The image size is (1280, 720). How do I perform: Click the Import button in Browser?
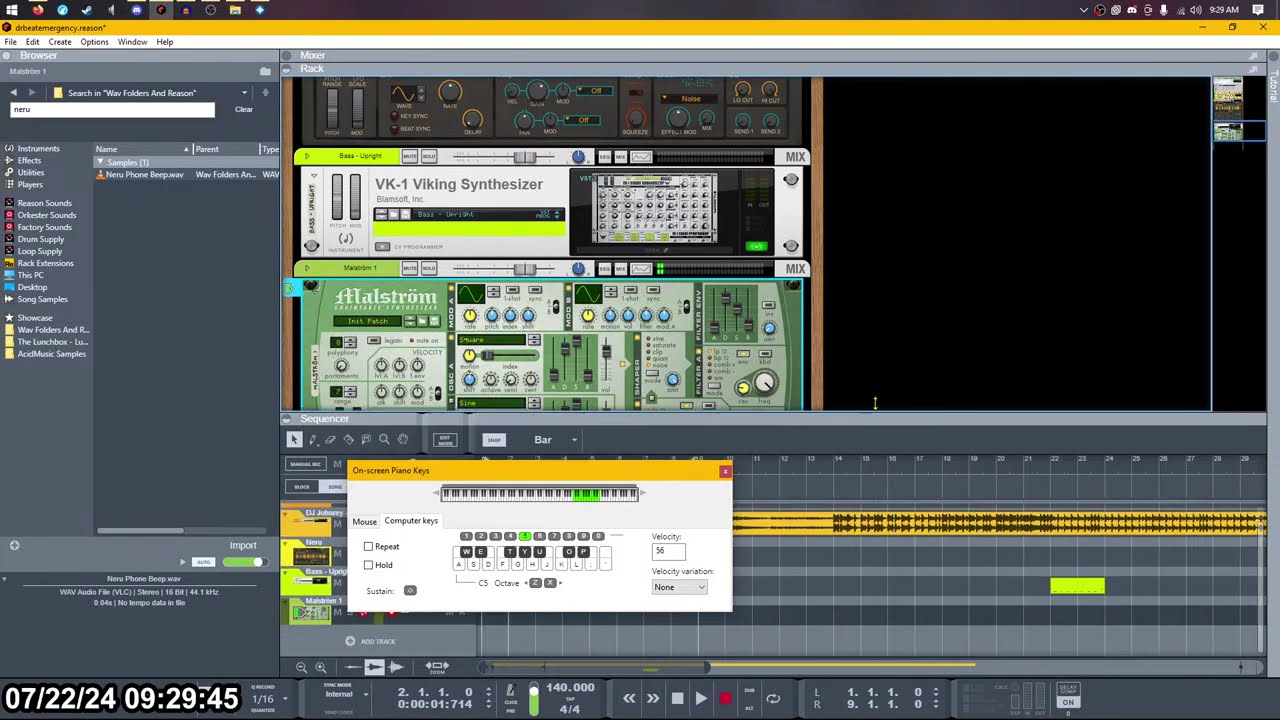point(243,546)
